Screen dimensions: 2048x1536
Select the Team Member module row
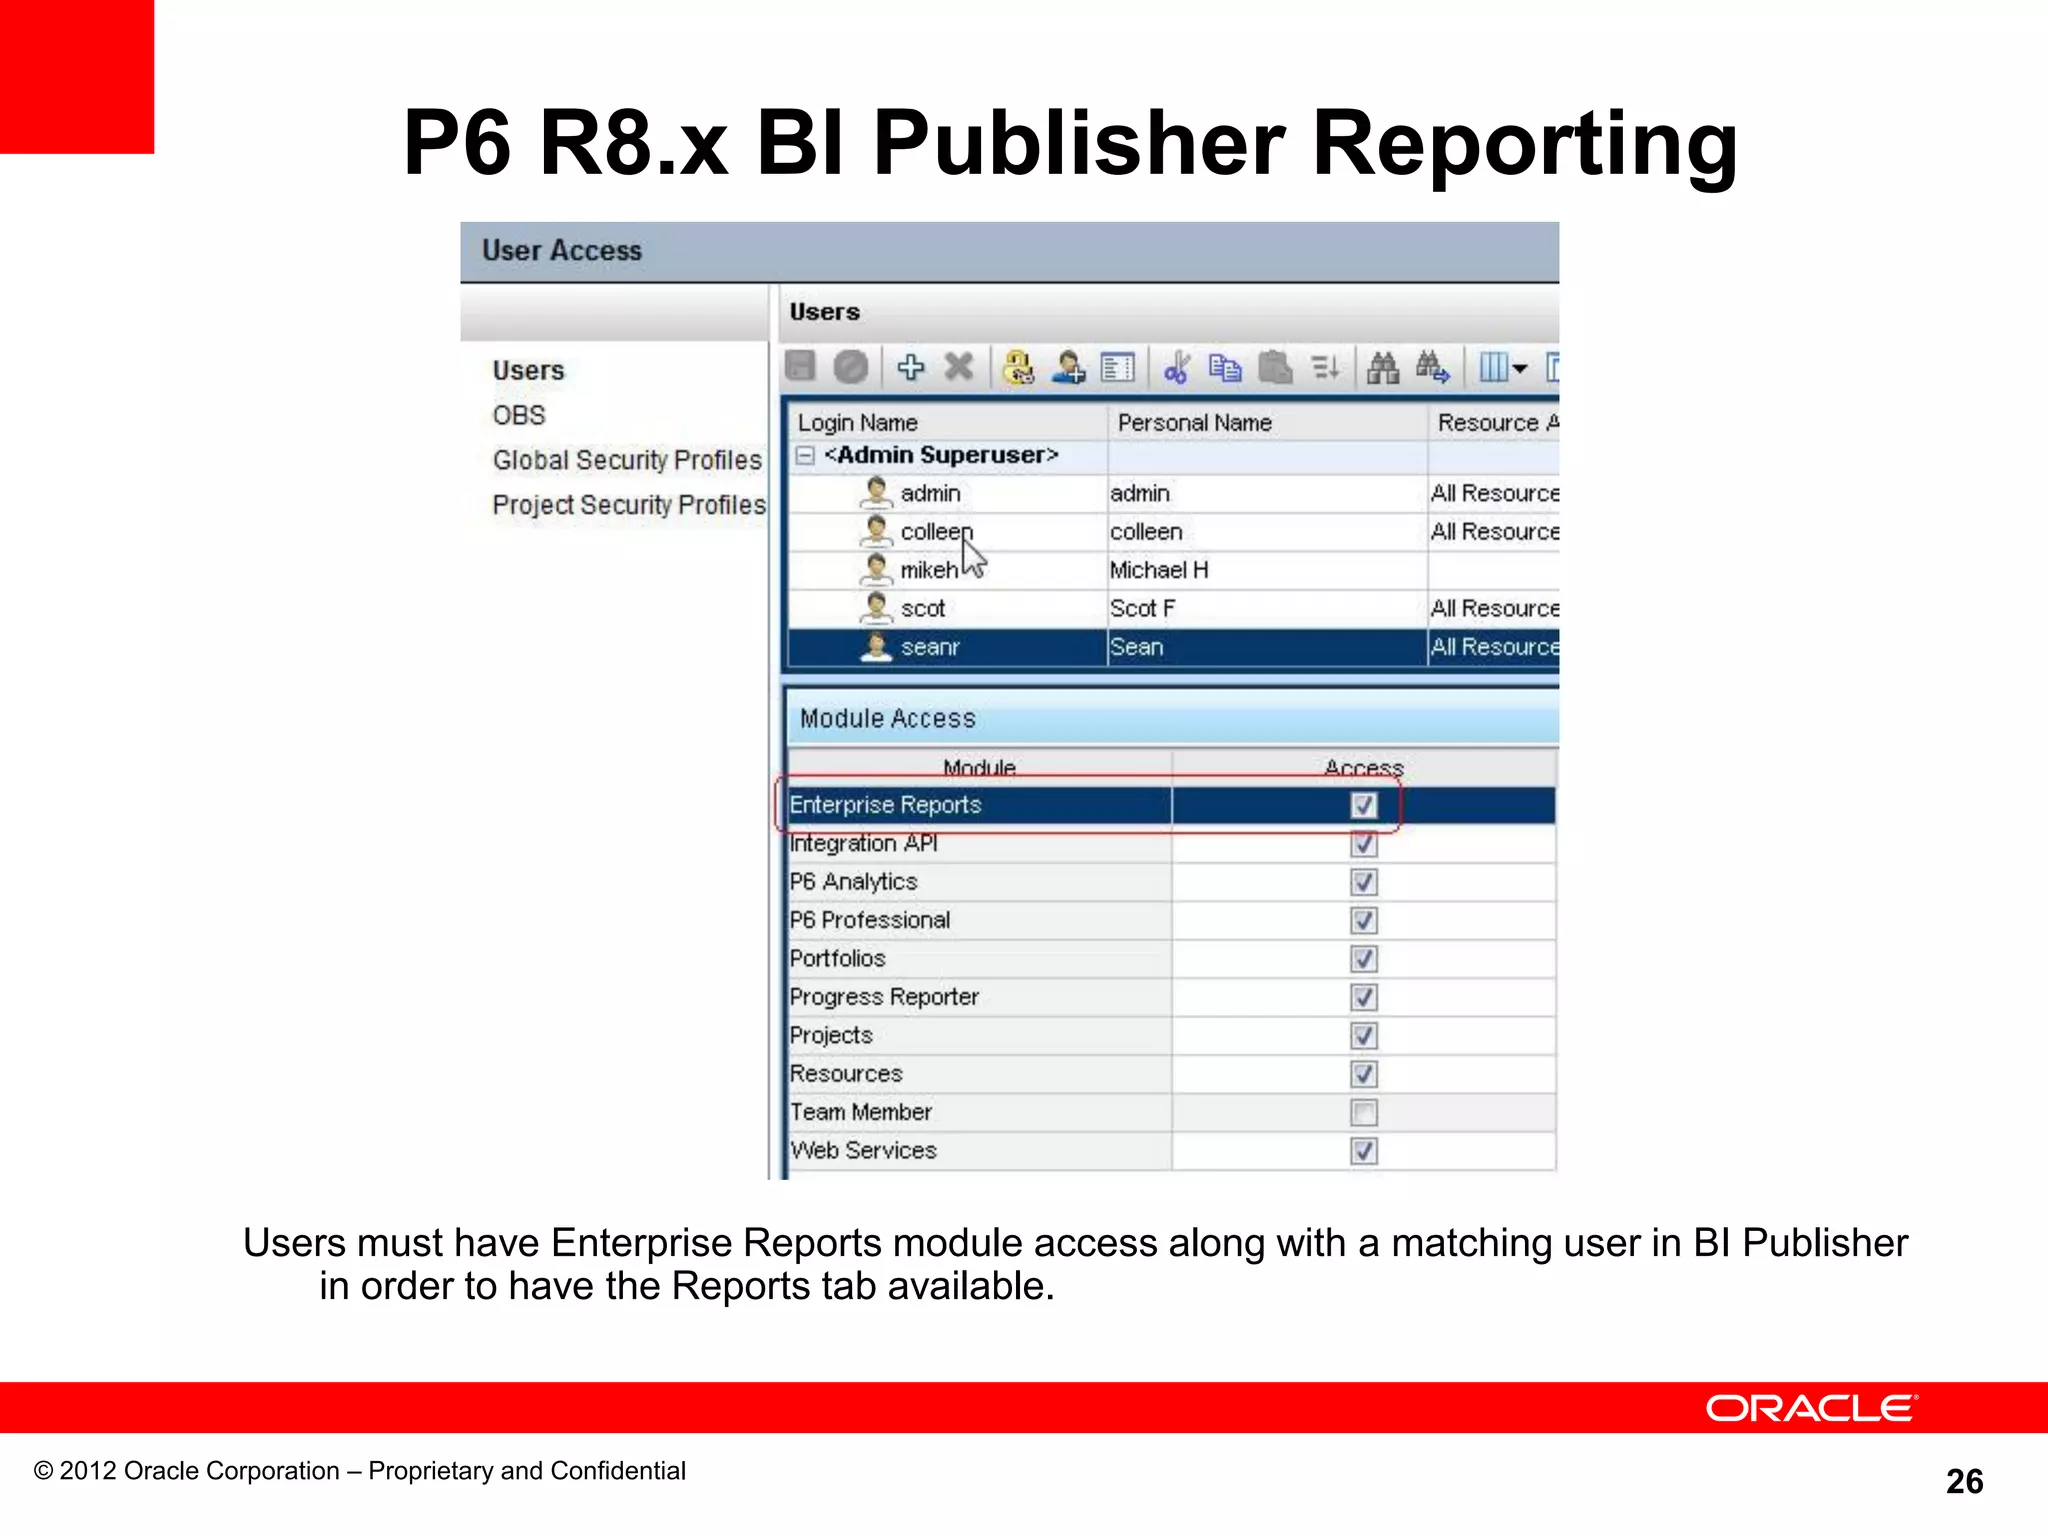(x=1172, y=1112)
